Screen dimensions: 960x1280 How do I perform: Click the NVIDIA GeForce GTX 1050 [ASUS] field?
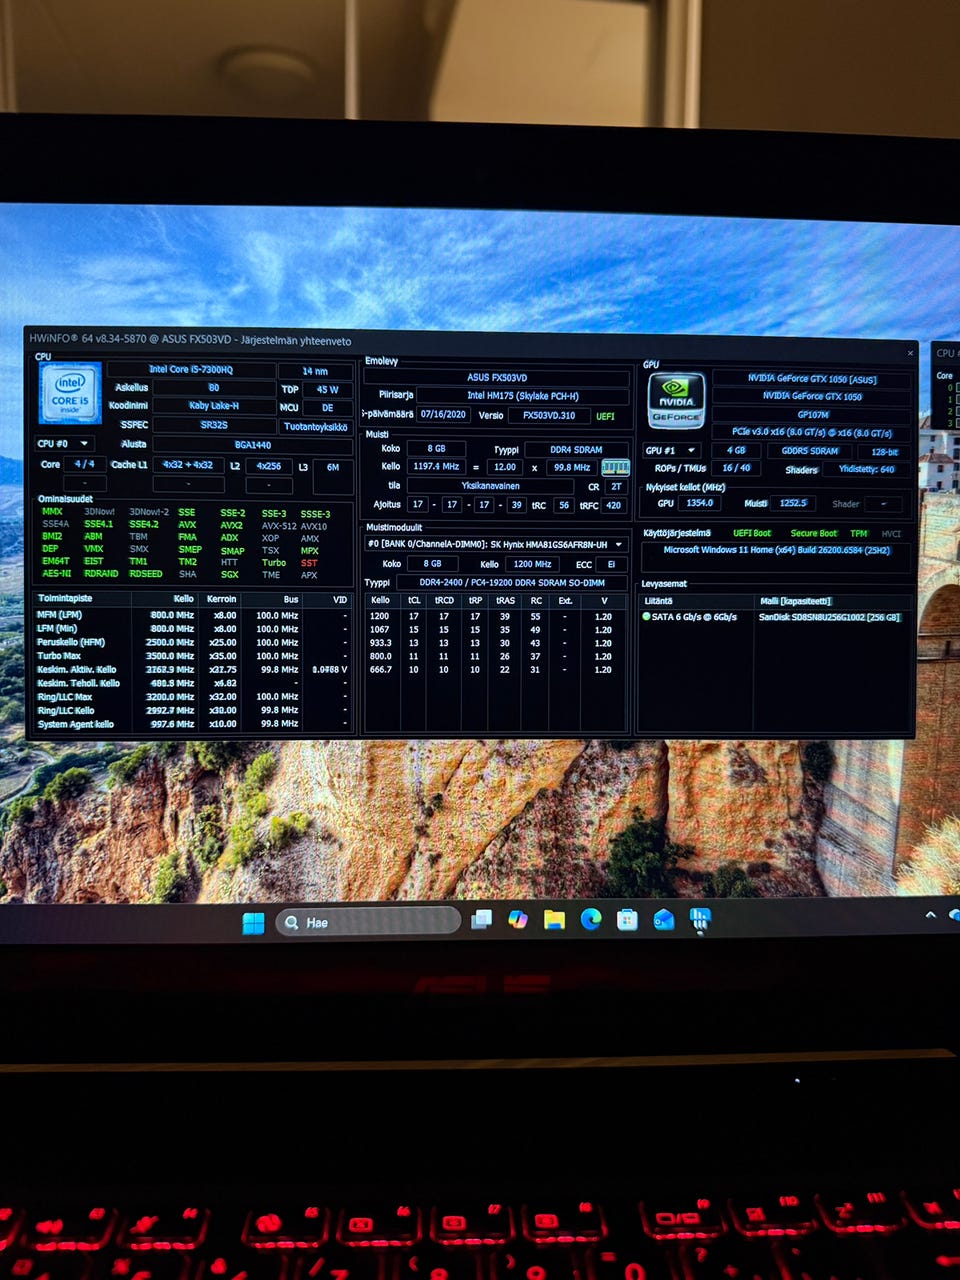pos(812,379)
